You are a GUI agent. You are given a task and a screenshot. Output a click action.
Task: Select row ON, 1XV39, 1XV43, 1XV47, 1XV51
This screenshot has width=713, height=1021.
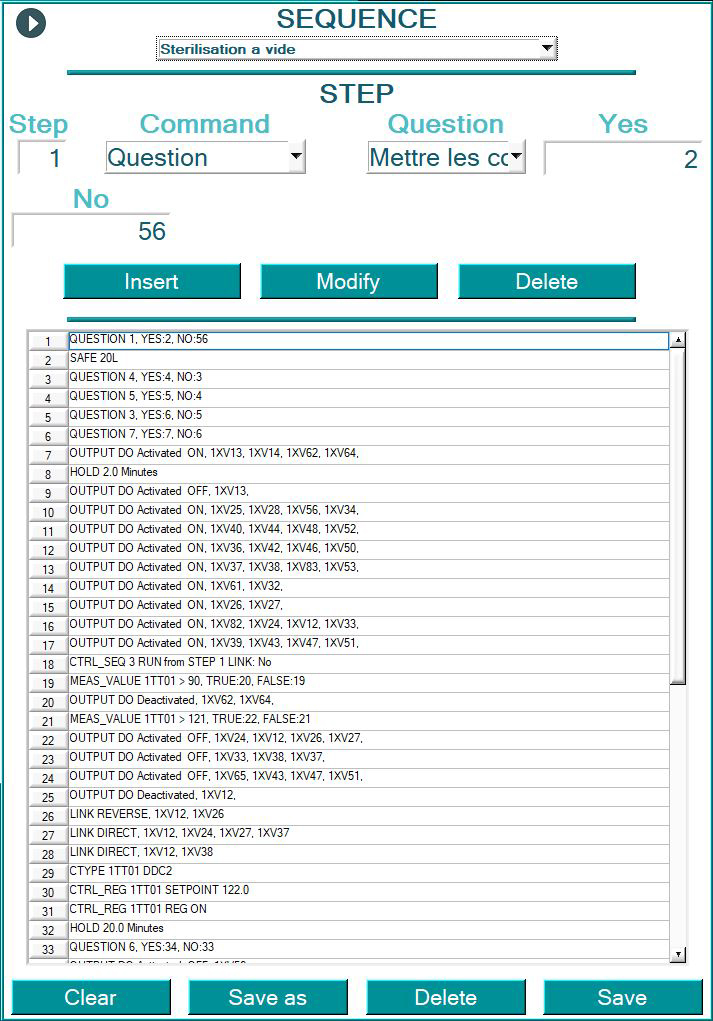click(369, 645)
